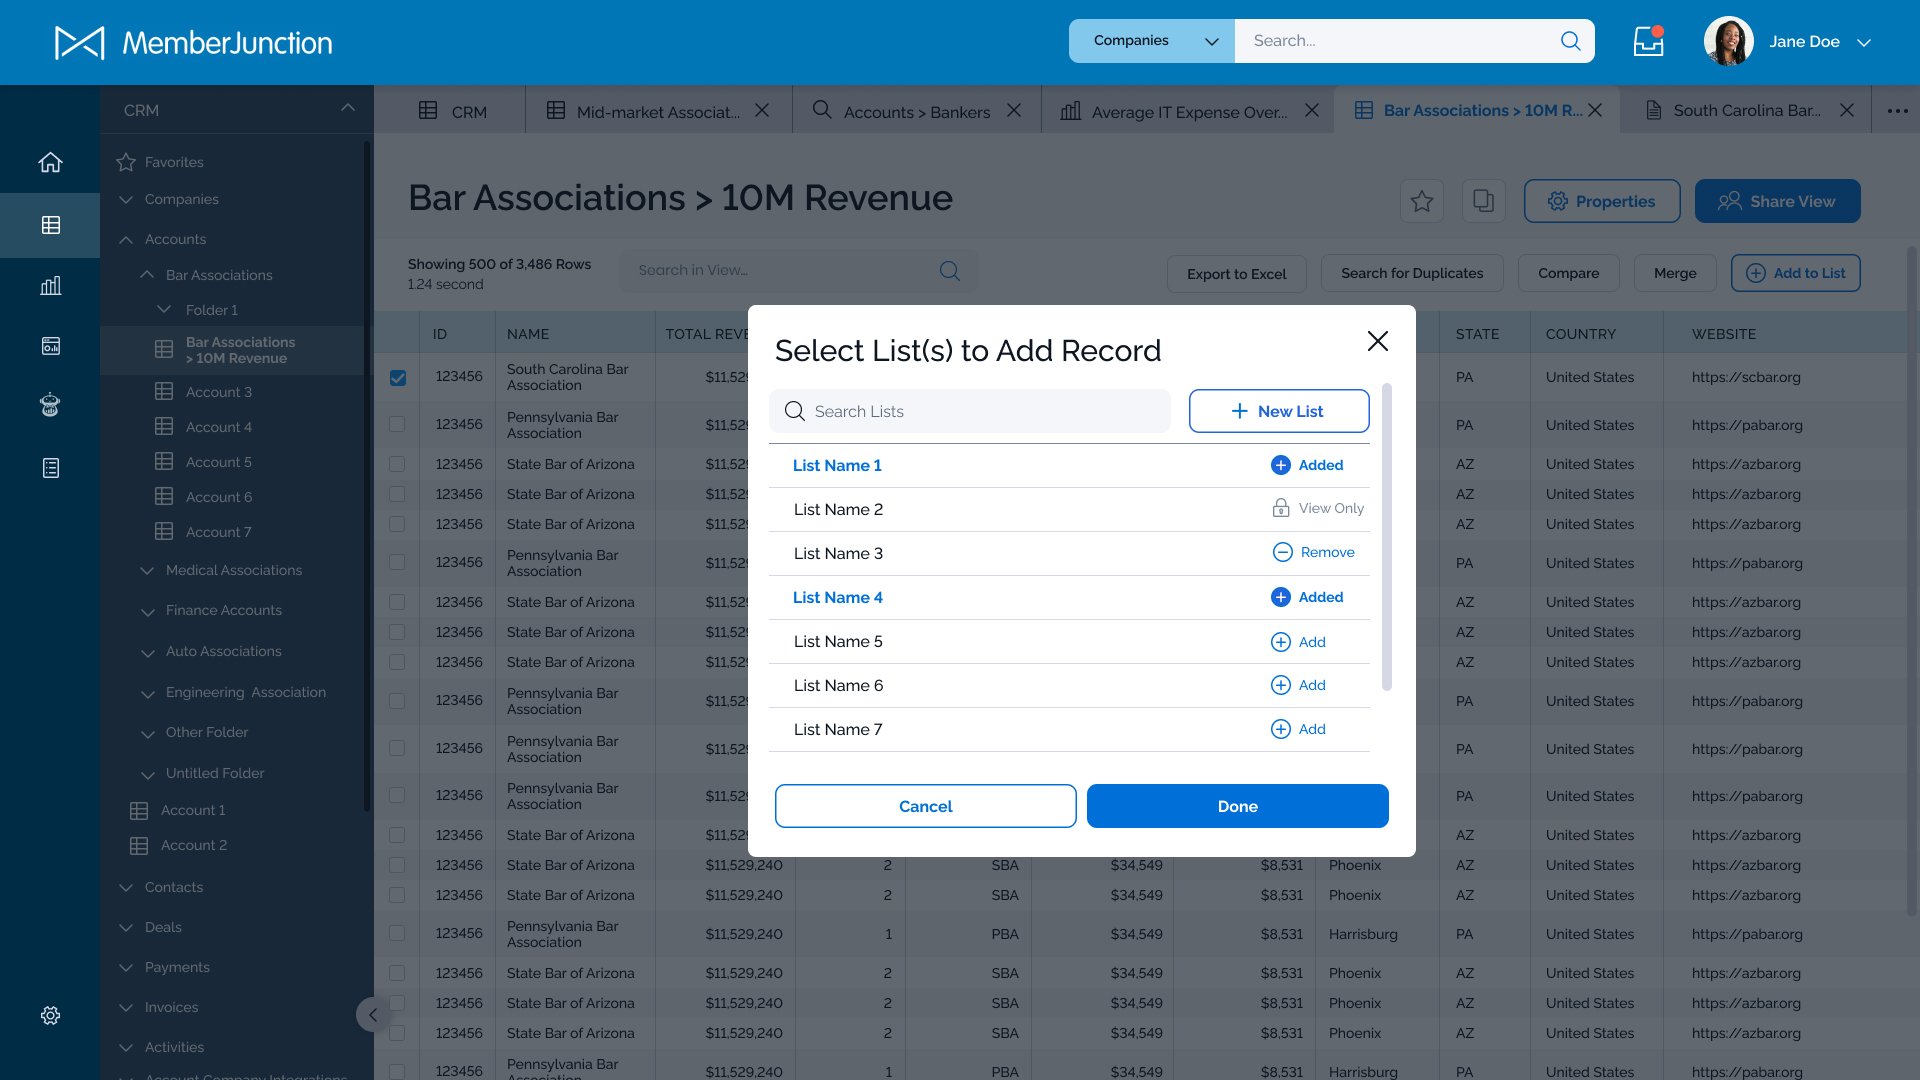
Task: Click the Done button
Action: click(x=1237, y=806)
